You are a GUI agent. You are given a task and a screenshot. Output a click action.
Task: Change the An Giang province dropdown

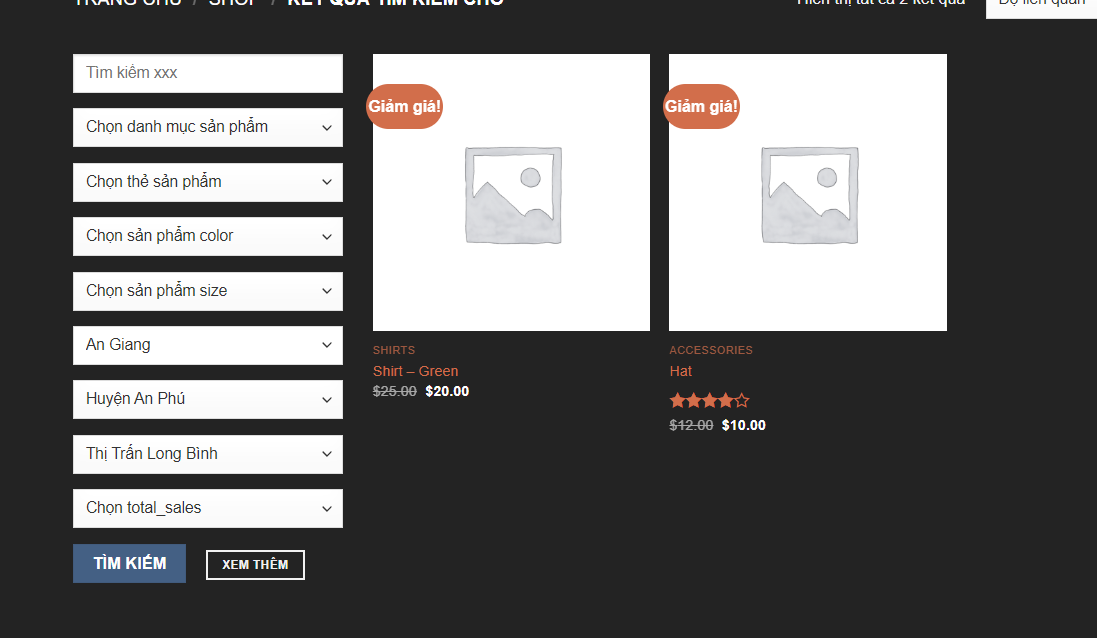207,345
